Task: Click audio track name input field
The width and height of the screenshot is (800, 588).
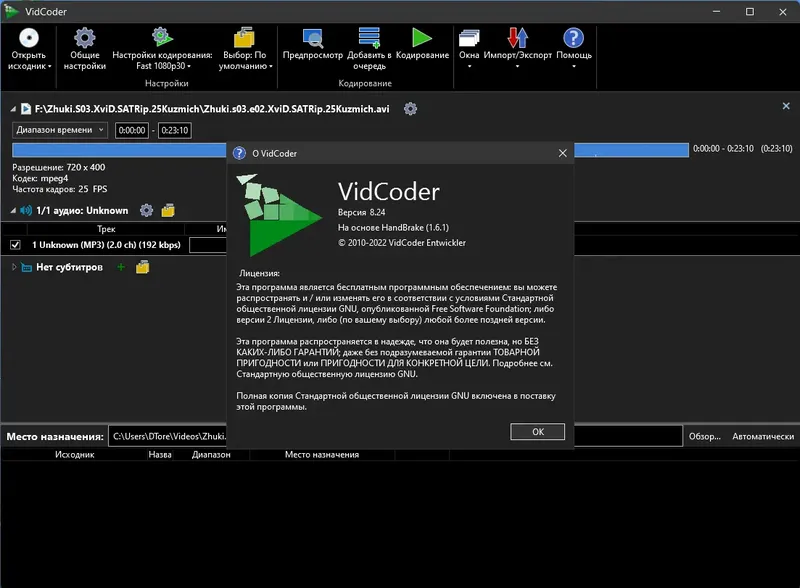Action: click(x=208, y=245)
